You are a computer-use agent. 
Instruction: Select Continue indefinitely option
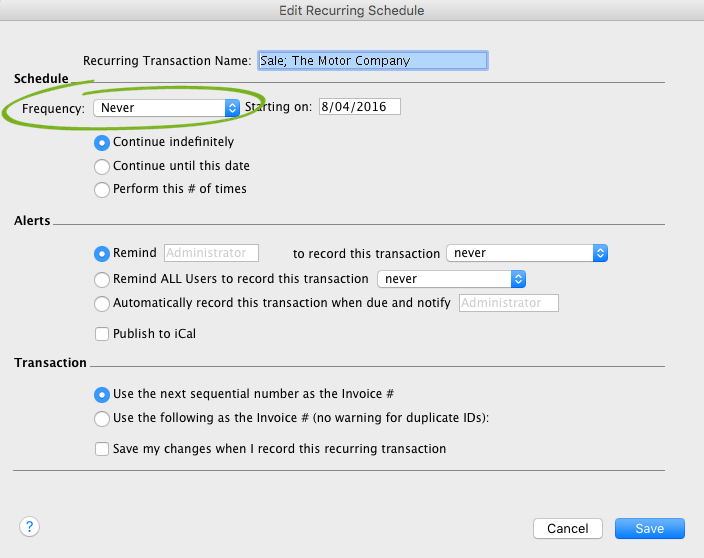click(101, 143)
